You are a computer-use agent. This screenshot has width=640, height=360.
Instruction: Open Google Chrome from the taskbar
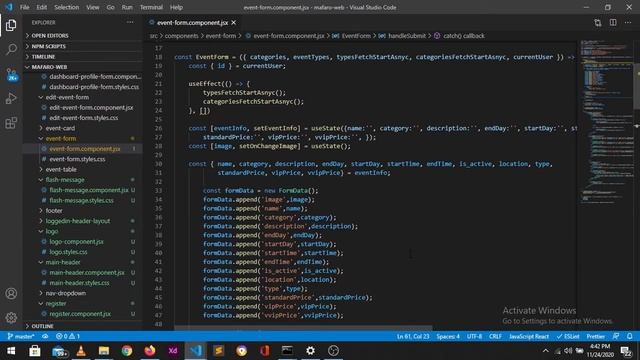[x=127, y=351]
